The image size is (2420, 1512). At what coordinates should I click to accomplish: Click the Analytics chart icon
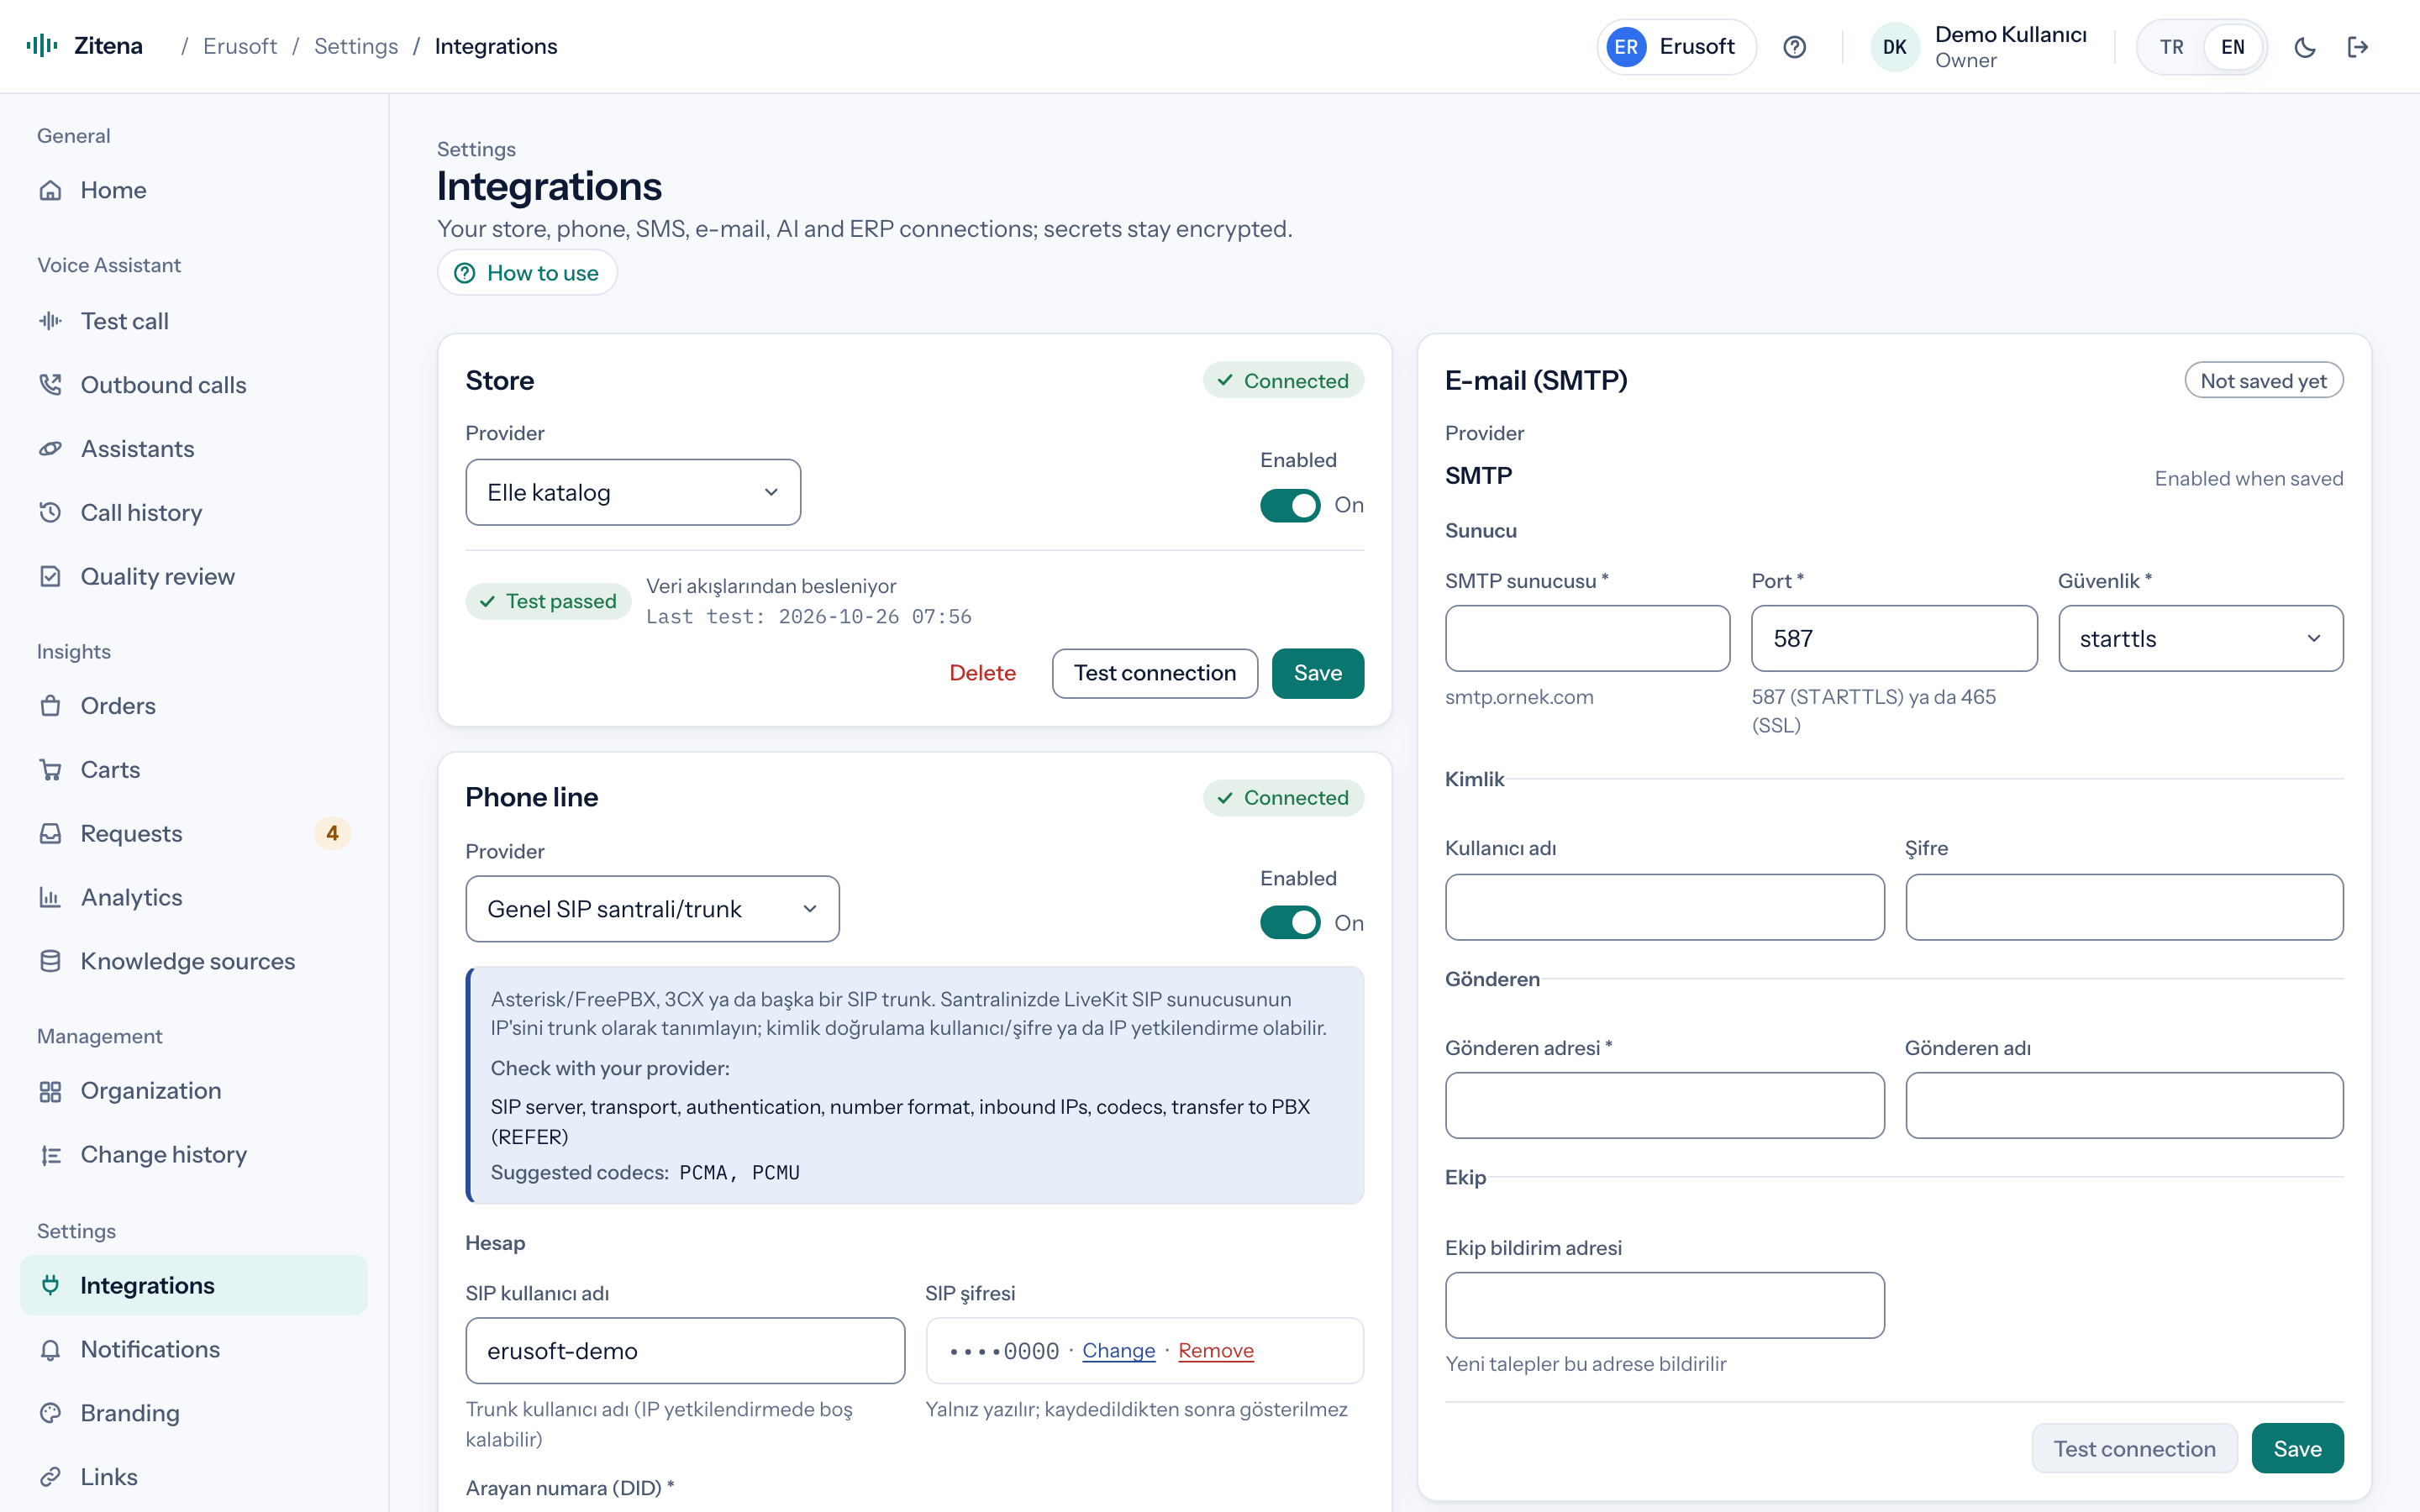[x=50, y=898]
